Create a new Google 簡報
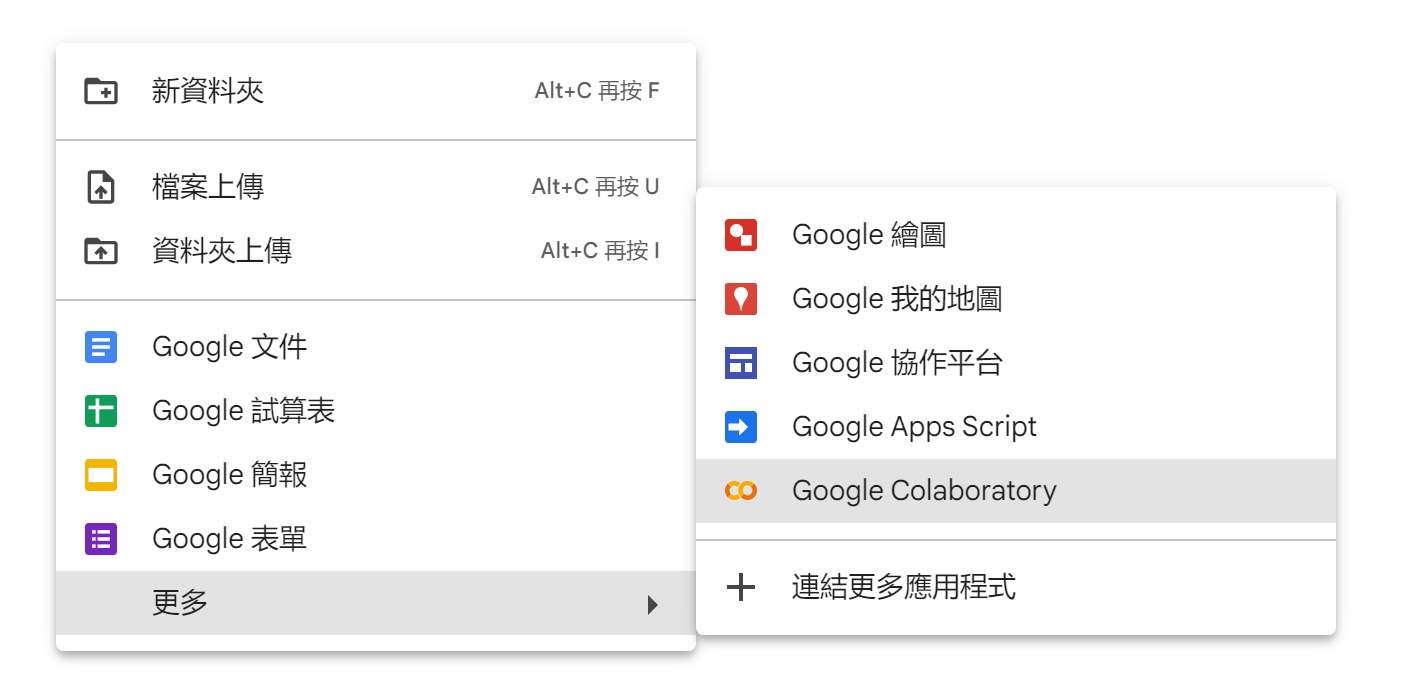This screenshot has width=1401, height=696. tap(376, 475)
